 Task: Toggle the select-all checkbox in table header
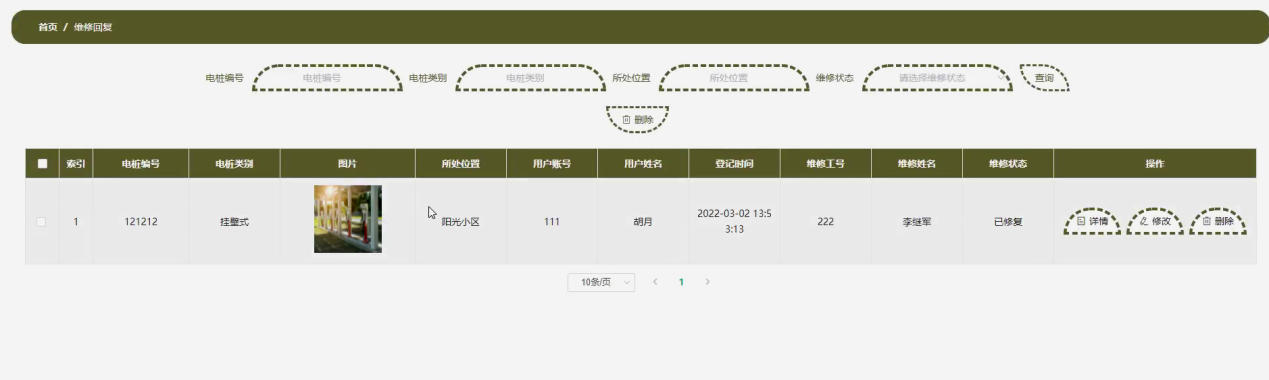pos(42,164)
